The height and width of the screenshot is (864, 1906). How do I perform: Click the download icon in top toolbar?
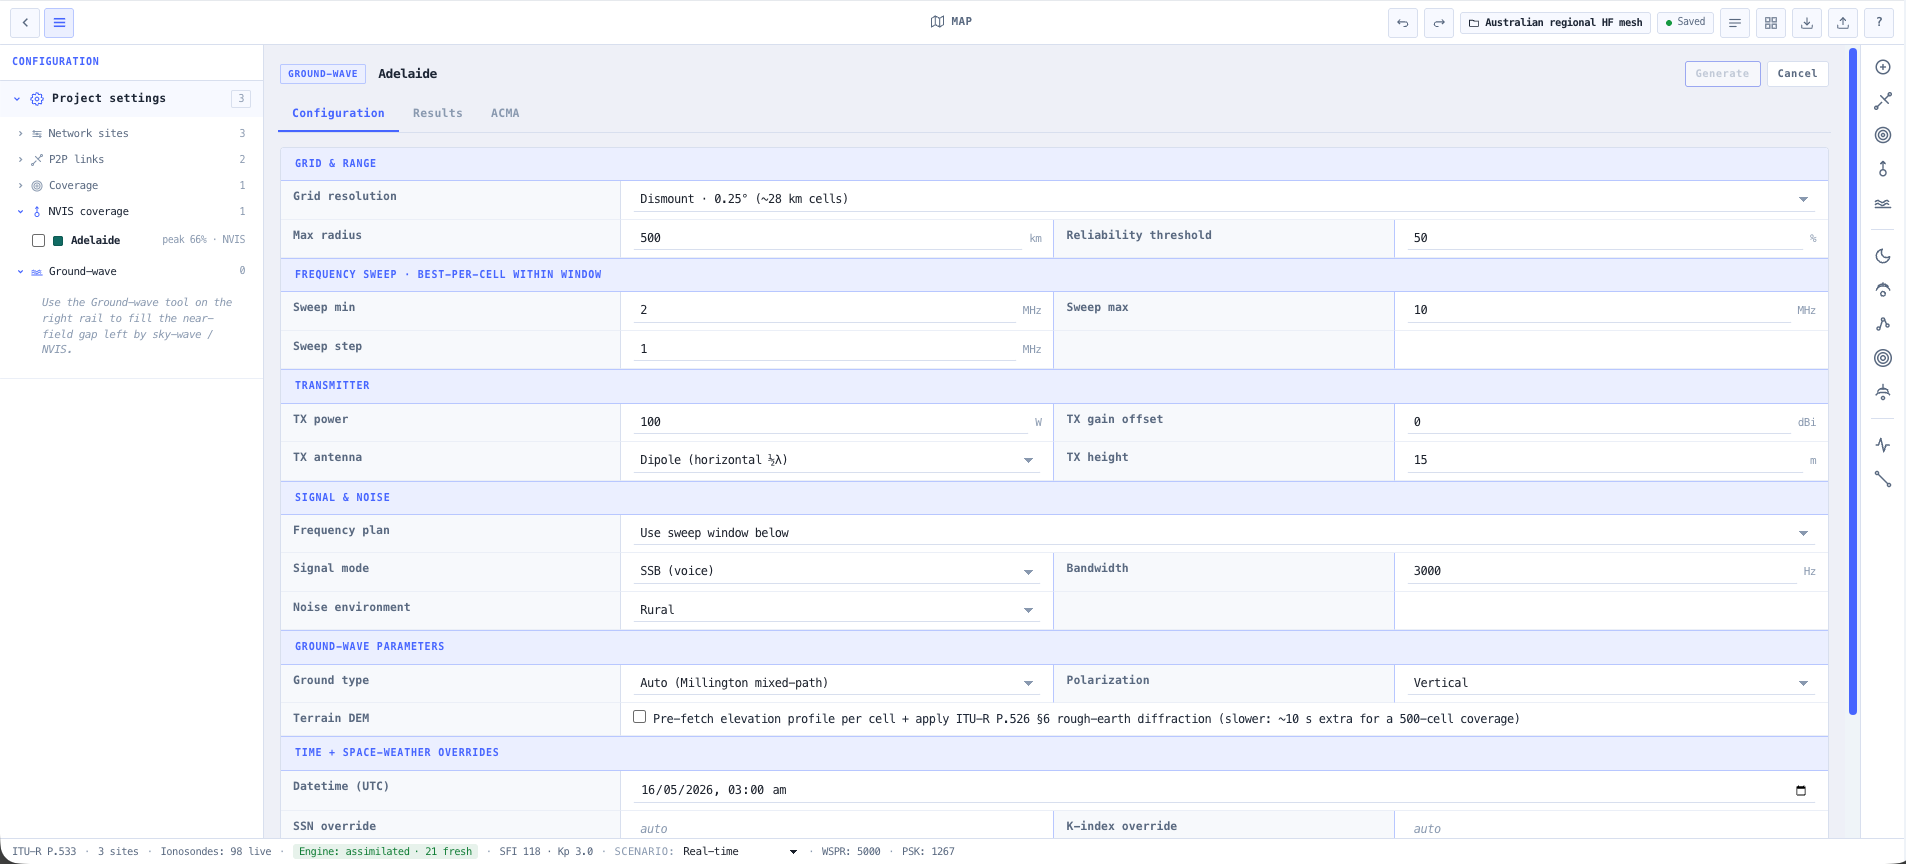point(1807,23)
